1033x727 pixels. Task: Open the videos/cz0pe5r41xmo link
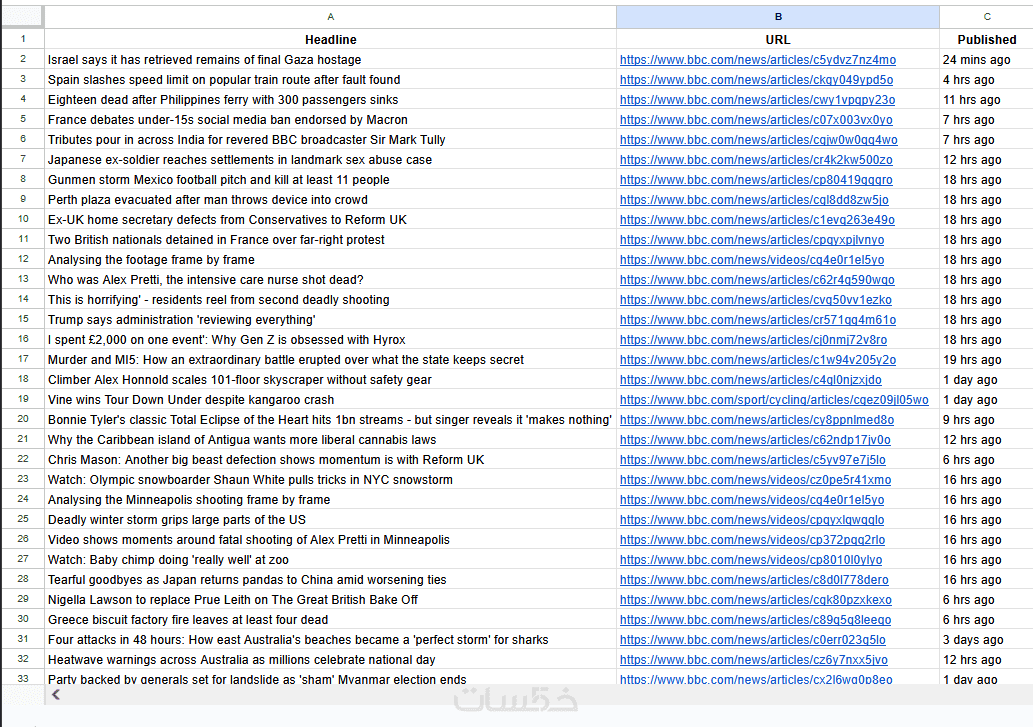pos(756,480)
